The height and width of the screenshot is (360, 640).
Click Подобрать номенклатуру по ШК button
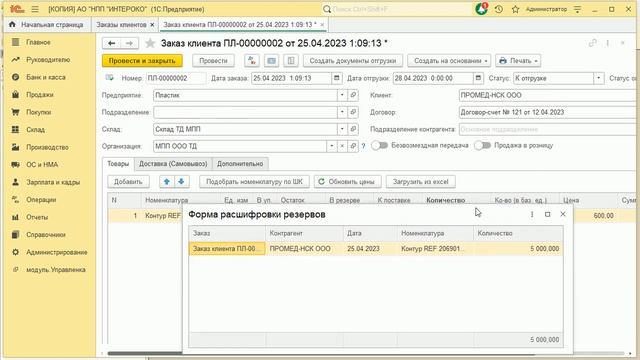(x=254, y=182)
